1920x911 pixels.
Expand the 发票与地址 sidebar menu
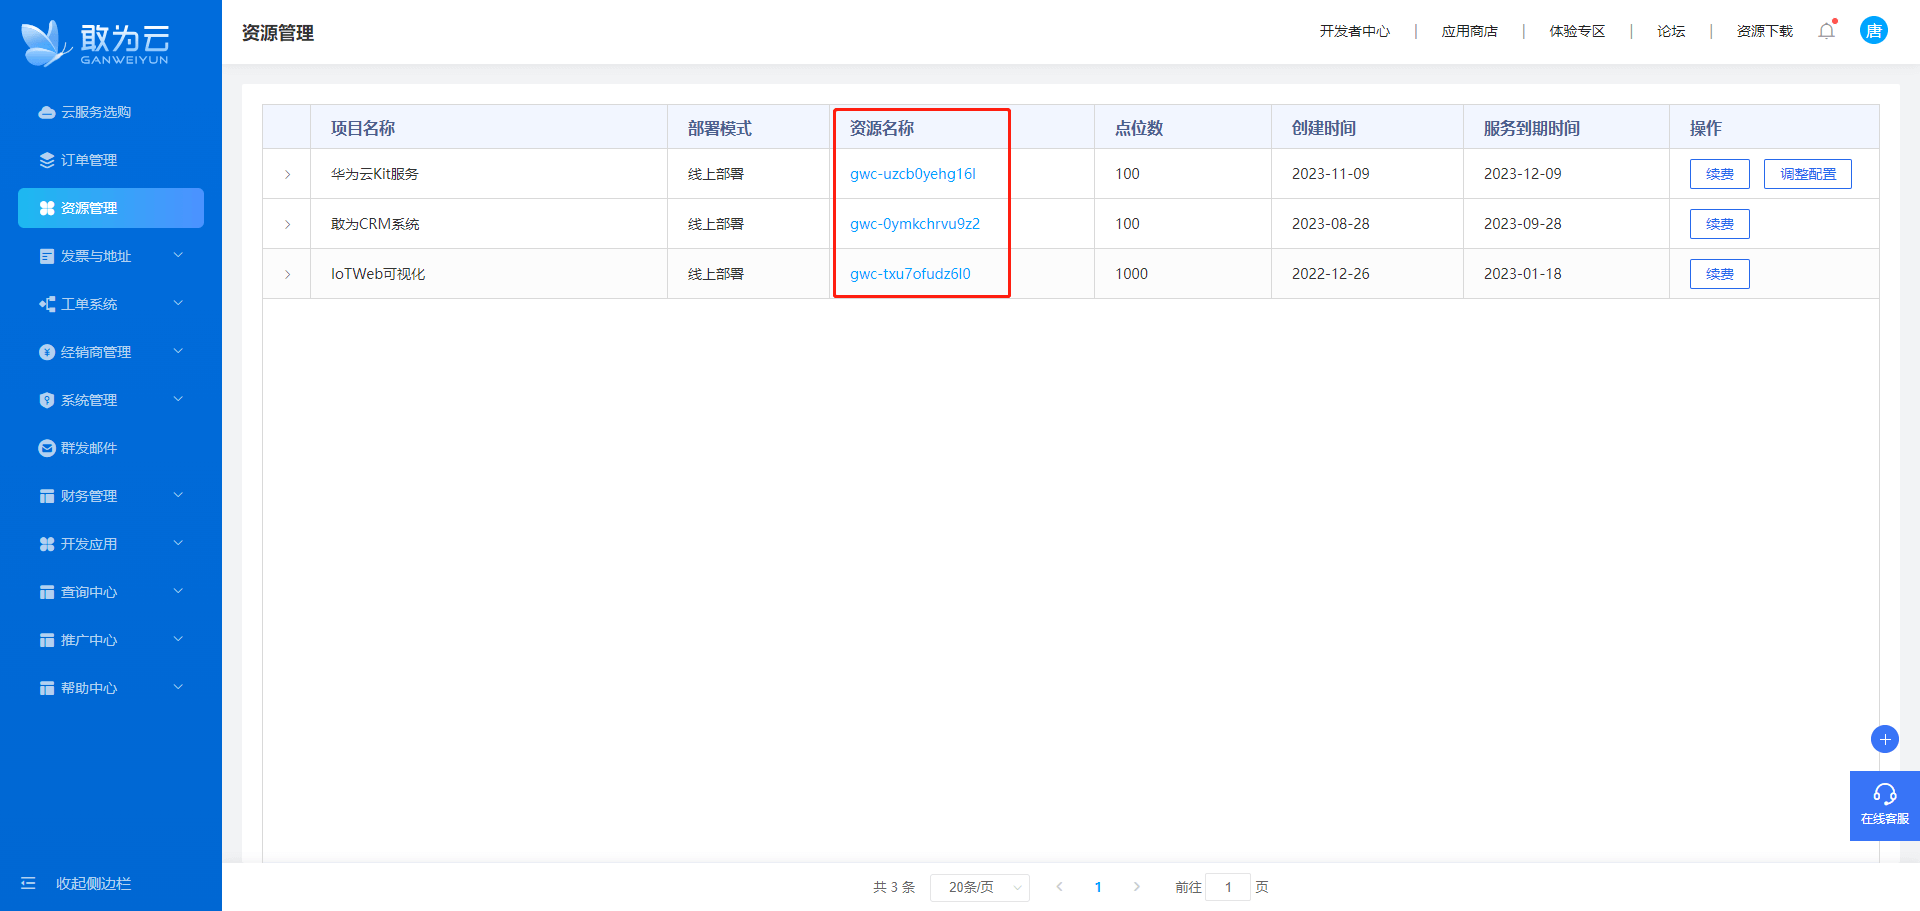point(110,256)
